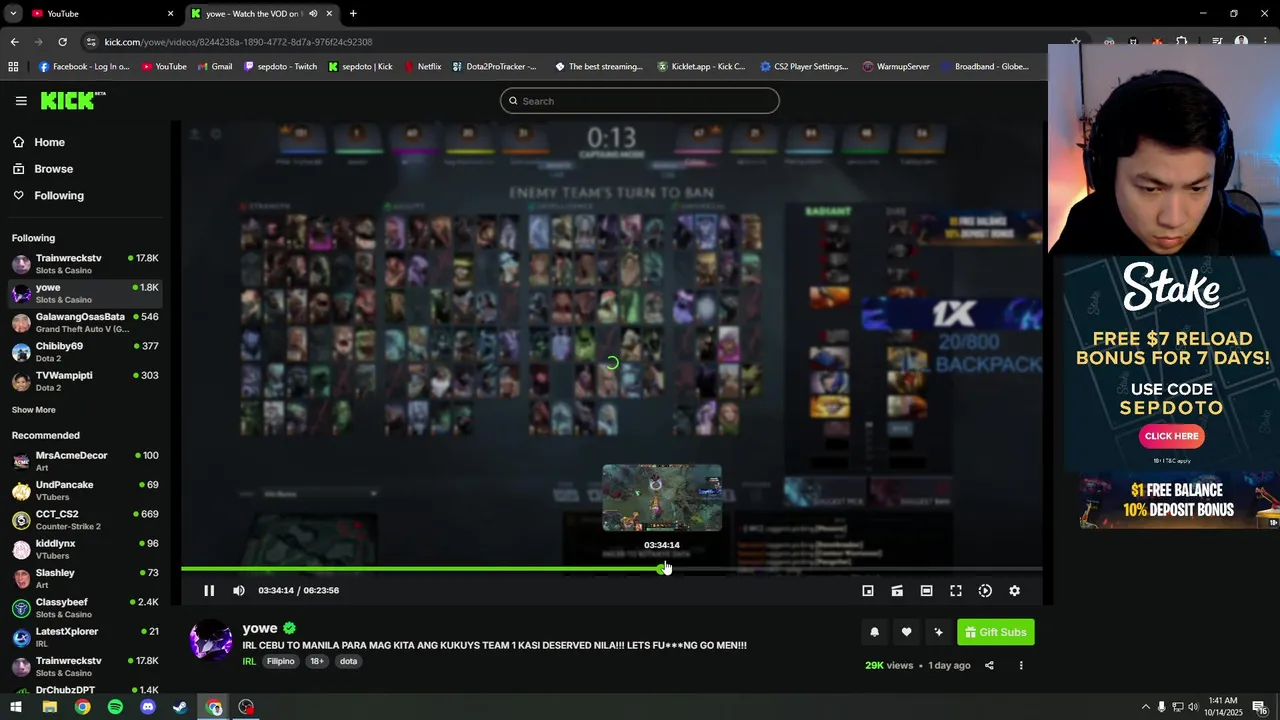The image size is (1280, 720).
Task: Open Spotify from the taskbar
Action: 115,707
